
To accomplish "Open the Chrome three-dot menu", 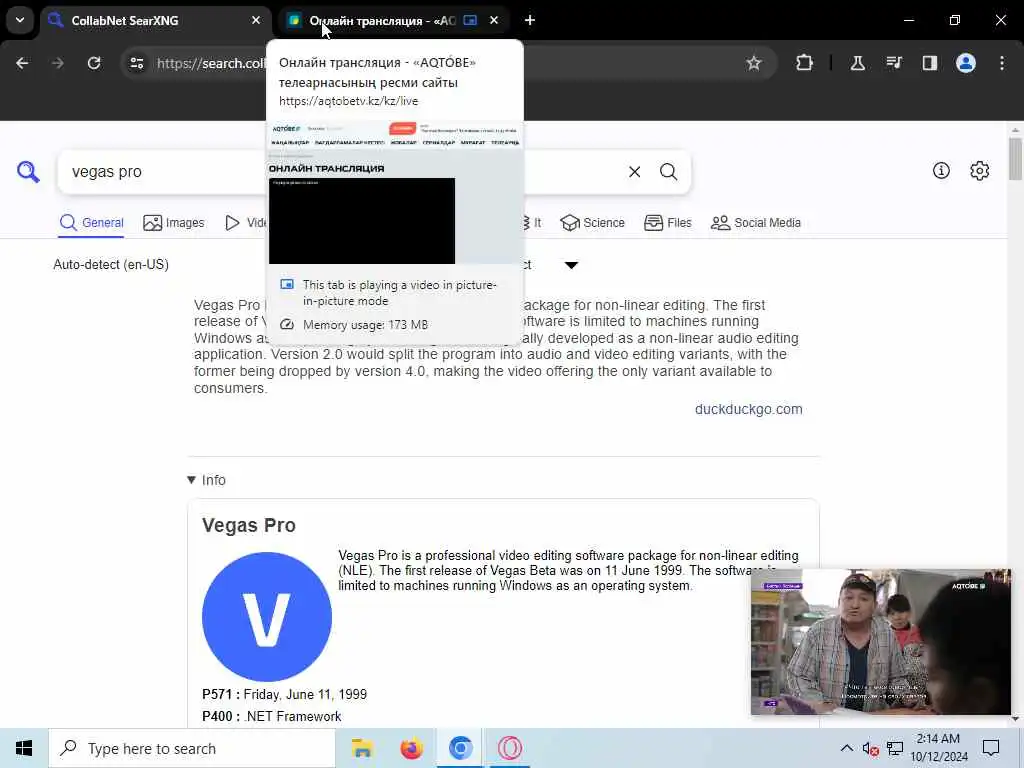I will [1002, 63].
